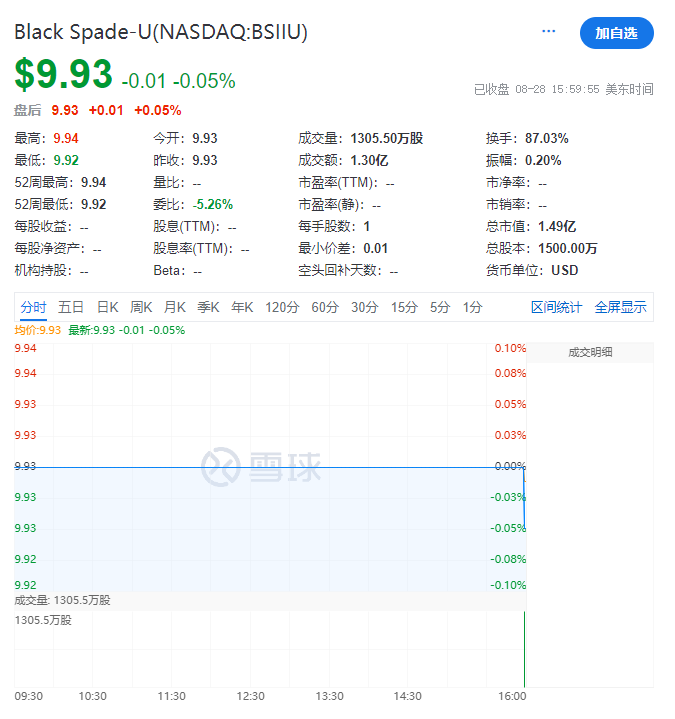Open the 季K quarterly chart tab
The height and width of the screenshot is (719, 675).
click(208, 307)
